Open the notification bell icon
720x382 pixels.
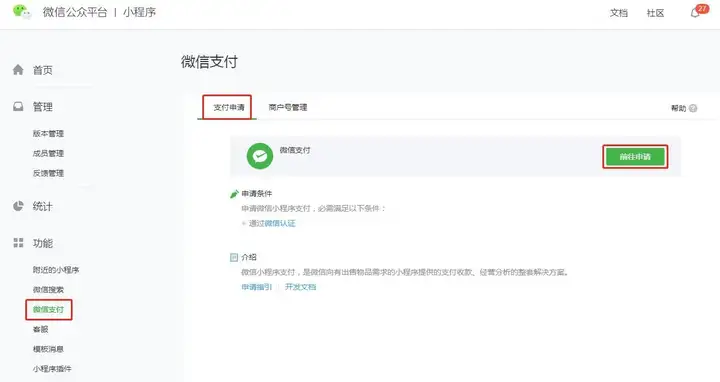tap(695, 13)
